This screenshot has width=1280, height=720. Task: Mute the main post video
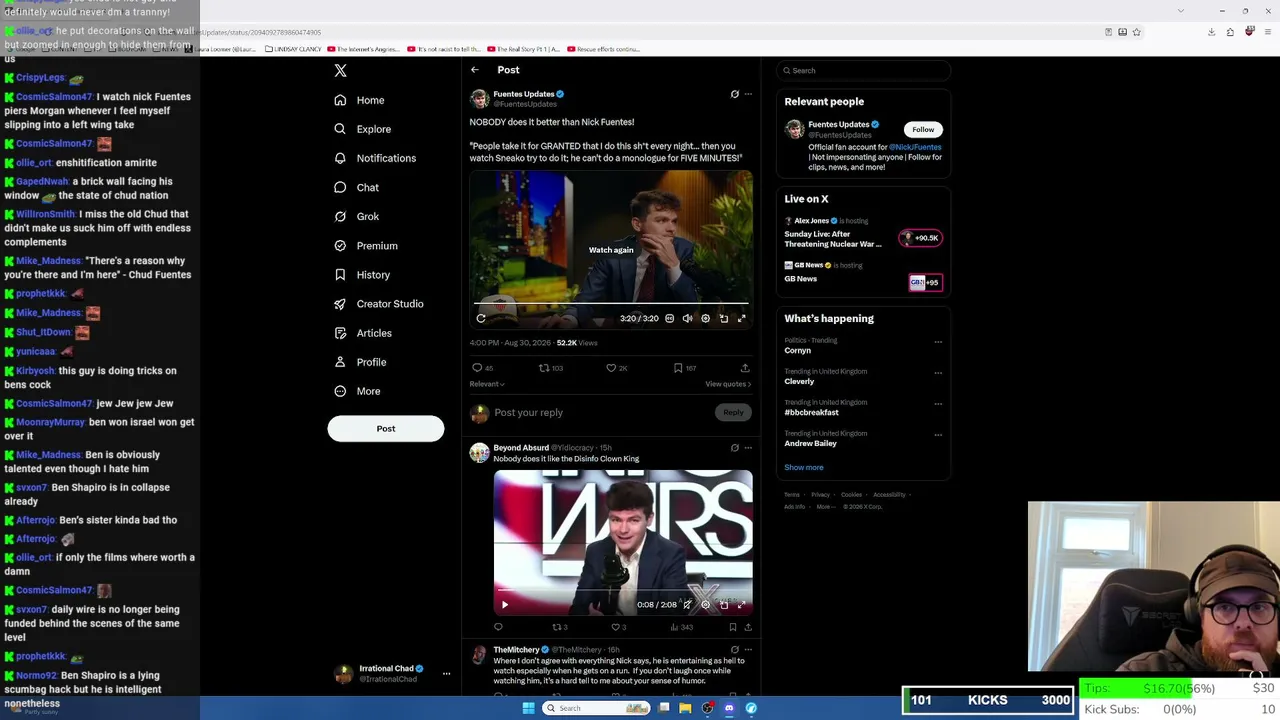pyautogui.click(x=687, y=318)
